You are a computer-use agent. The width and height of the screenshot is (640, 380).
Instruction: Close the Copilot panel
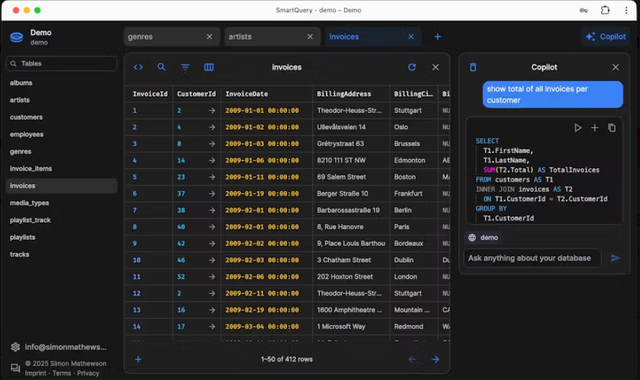tap(616, 67)
